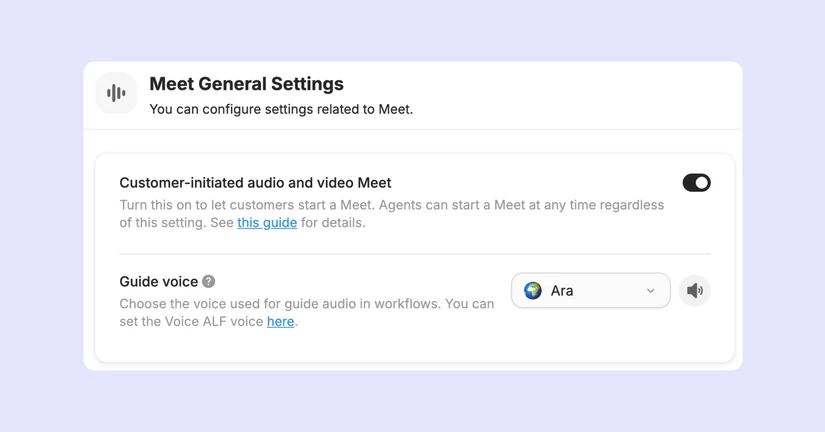Disable customer-initiated audio and video Meet
The height and width of the screenshot is (432, 825).
pos(697,183)
